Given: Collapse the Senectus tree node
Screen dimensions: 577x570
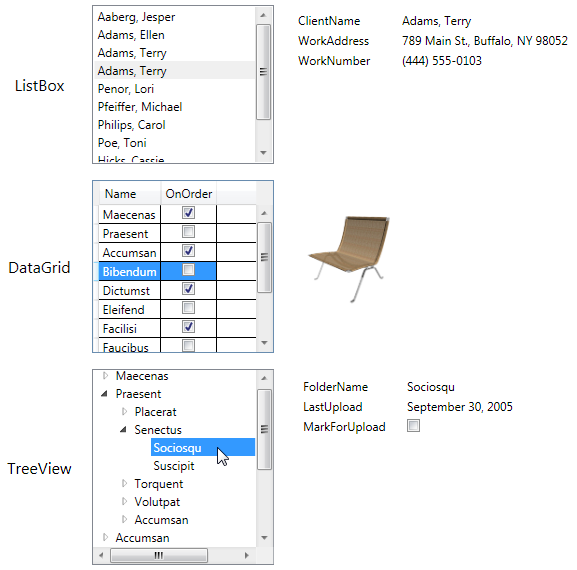Looking at the screenshot, I should click(123, 429).
